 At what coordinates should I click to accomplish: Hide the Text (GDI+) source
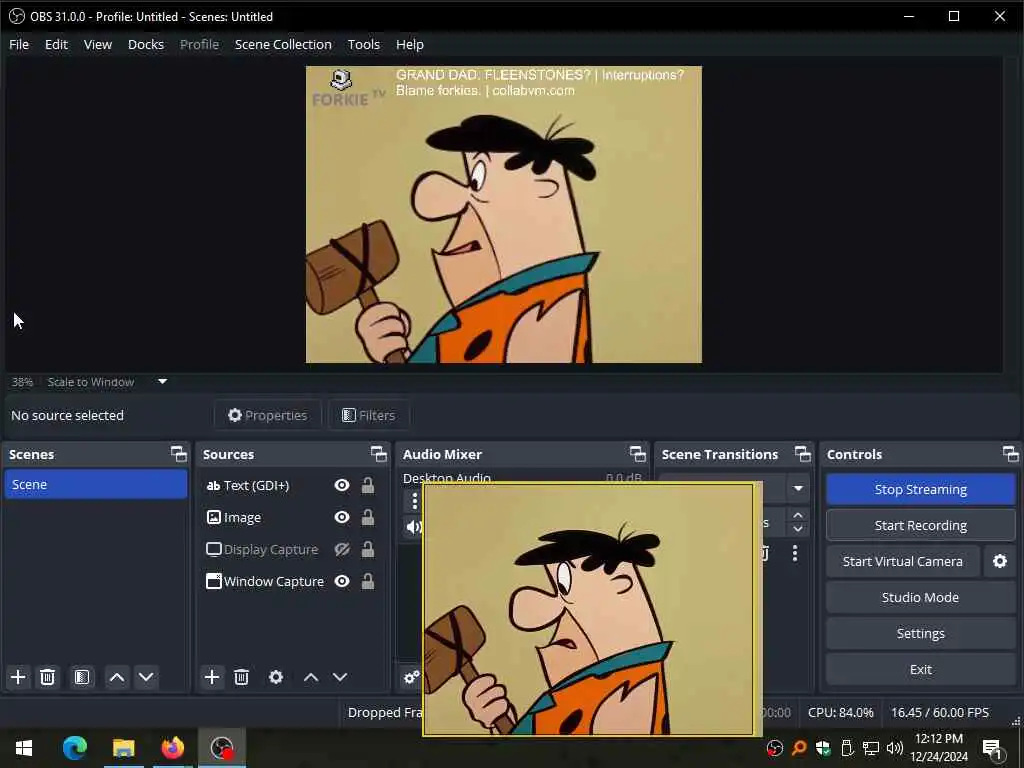tap(342, 485)
